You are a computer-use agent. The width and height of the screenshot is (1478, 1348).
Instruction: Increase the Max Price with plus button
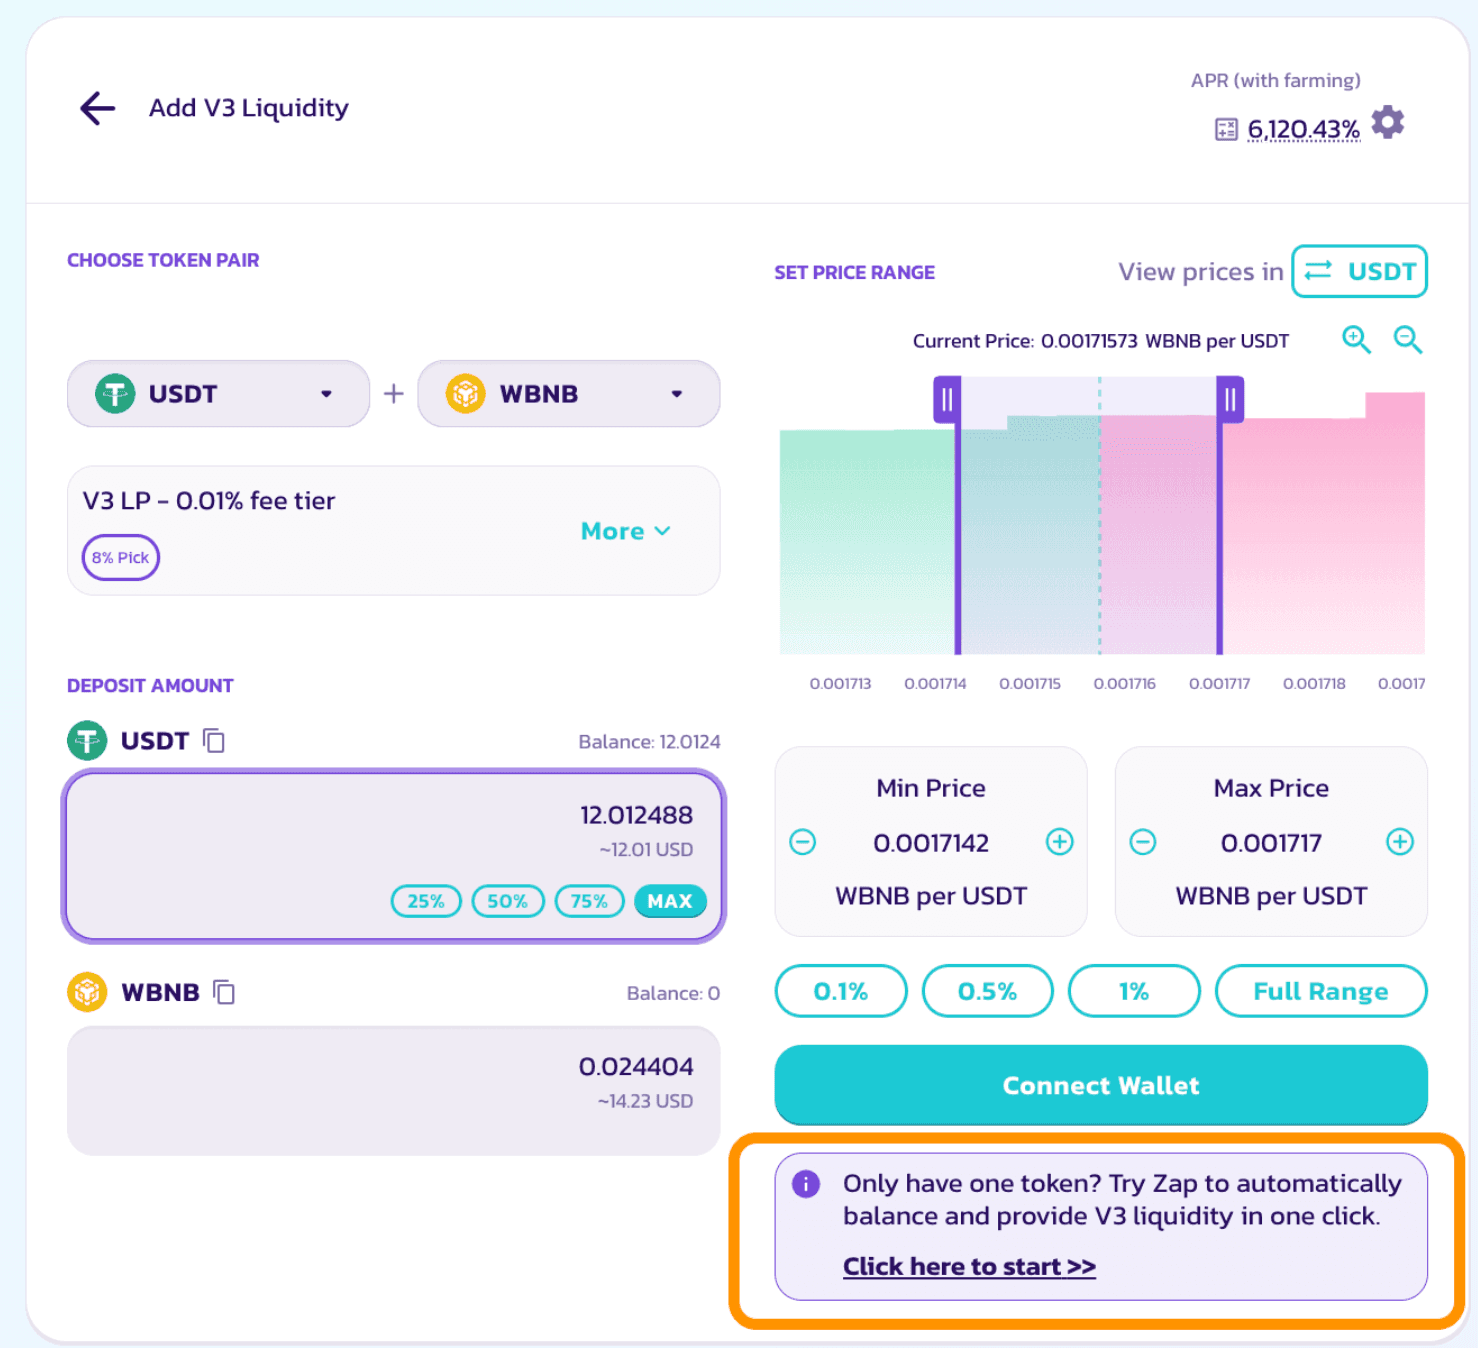tap(1400, 842)
